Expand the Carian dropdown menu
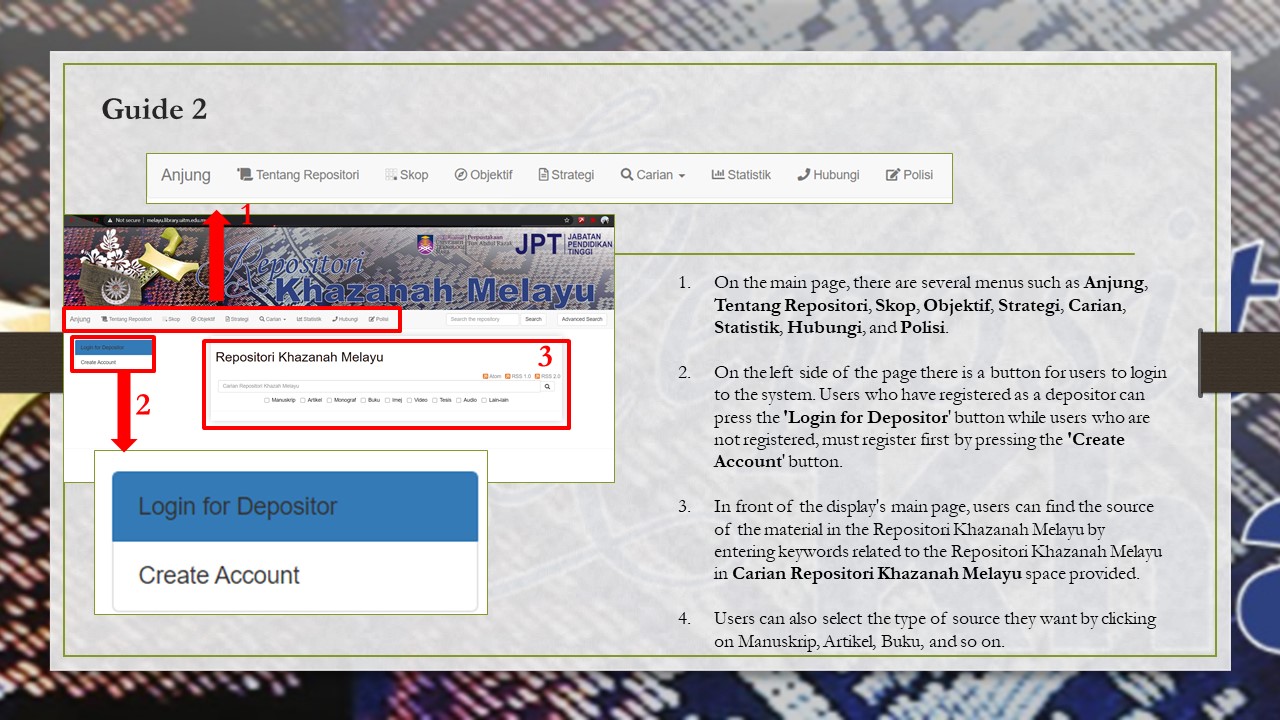Image resolution: width=1280 pixels, height=720 pixels. [x=653, y=175]
